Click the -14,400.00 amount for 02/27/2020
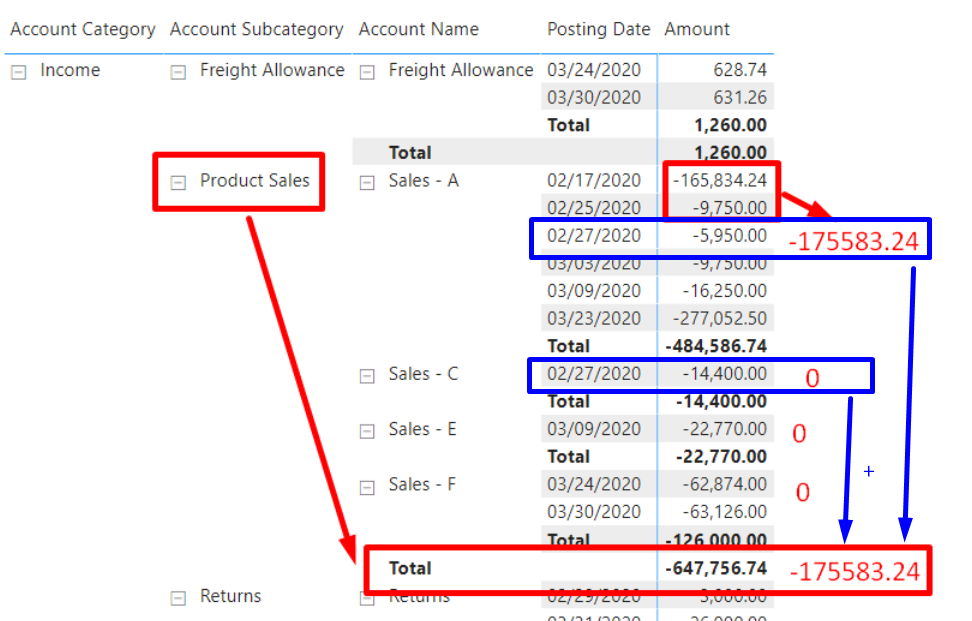The image size is (972, 621). [725, 374]
